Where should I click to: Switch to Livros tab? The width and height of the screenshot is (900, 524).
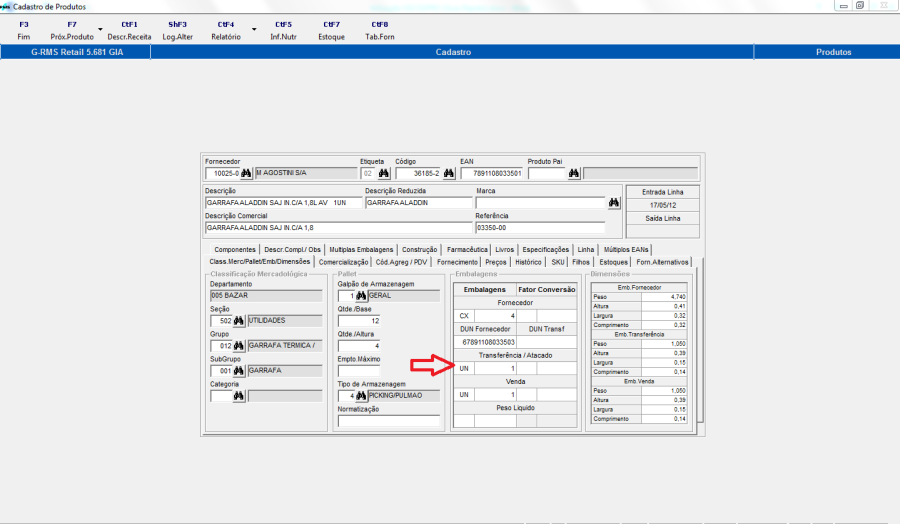tap(505, 250)
